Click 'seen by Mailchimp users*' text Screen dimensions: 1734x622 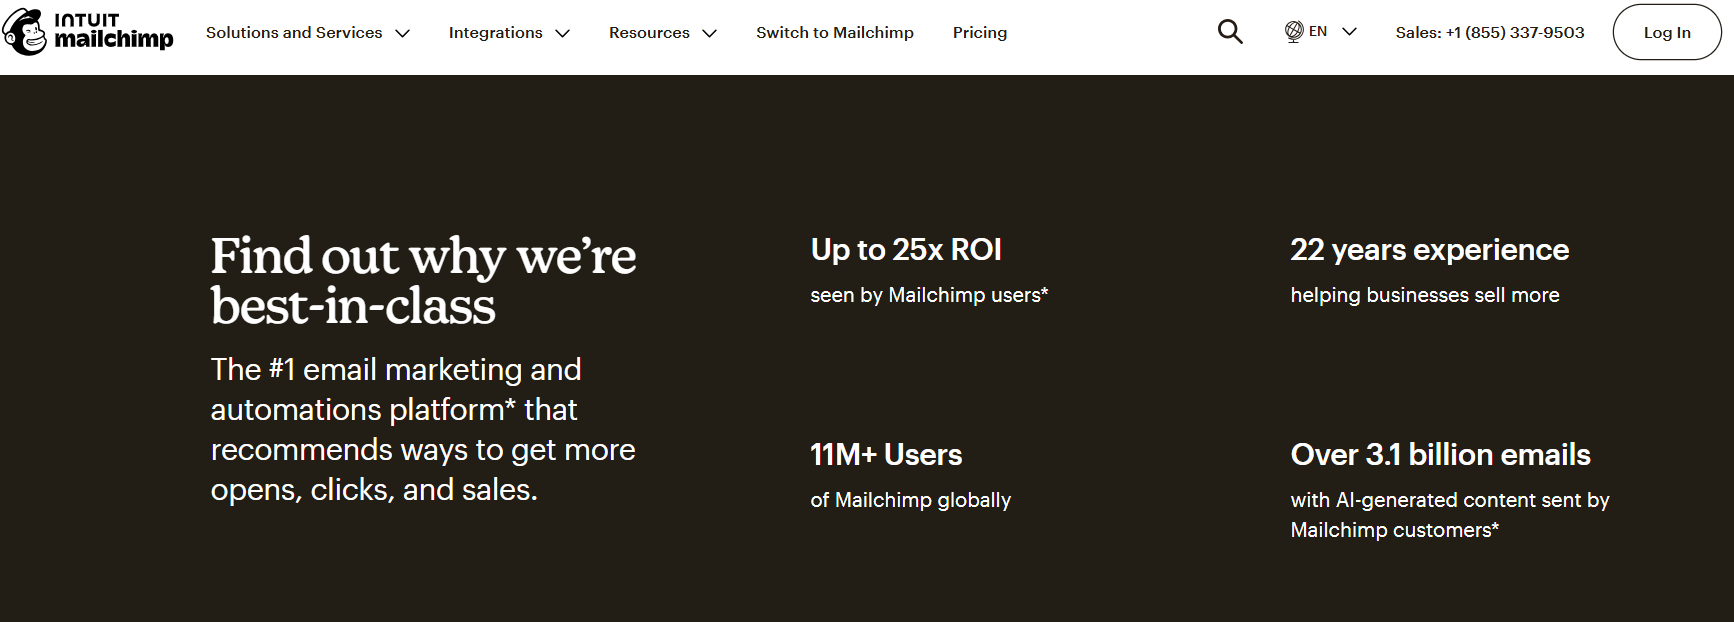point(929,295)
